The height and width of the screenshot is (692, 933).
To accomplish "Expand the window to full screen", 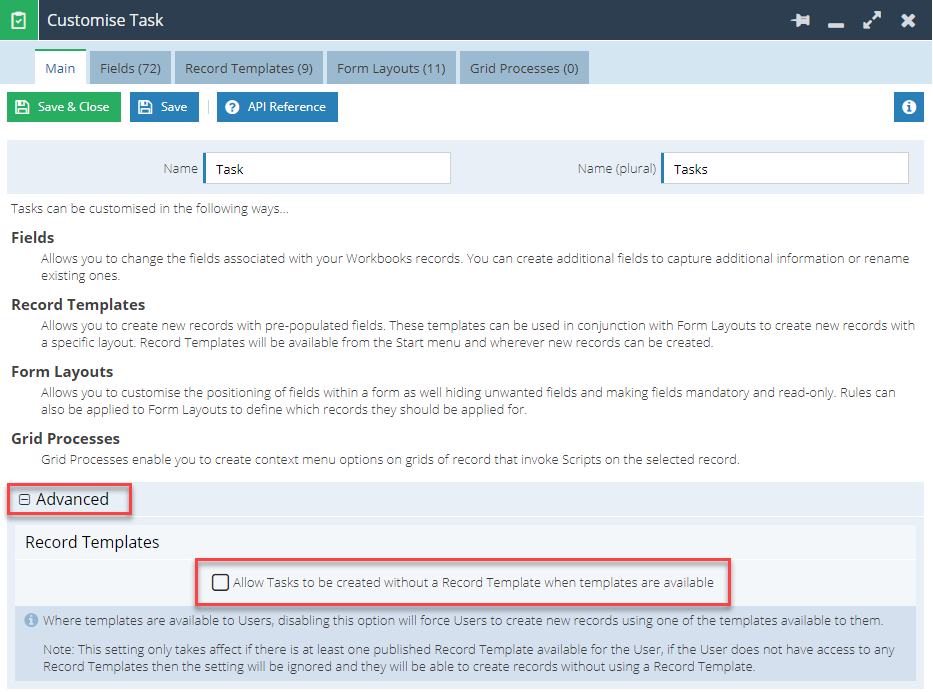I will [872, 20].
